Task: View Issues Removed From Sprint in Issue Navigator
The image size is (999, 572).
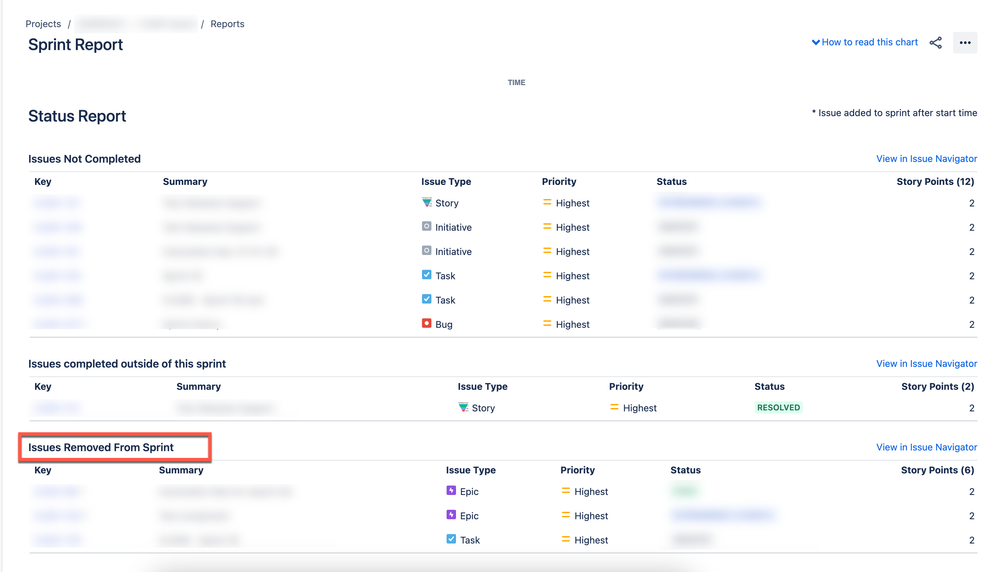Action: [x=926, y=447]
